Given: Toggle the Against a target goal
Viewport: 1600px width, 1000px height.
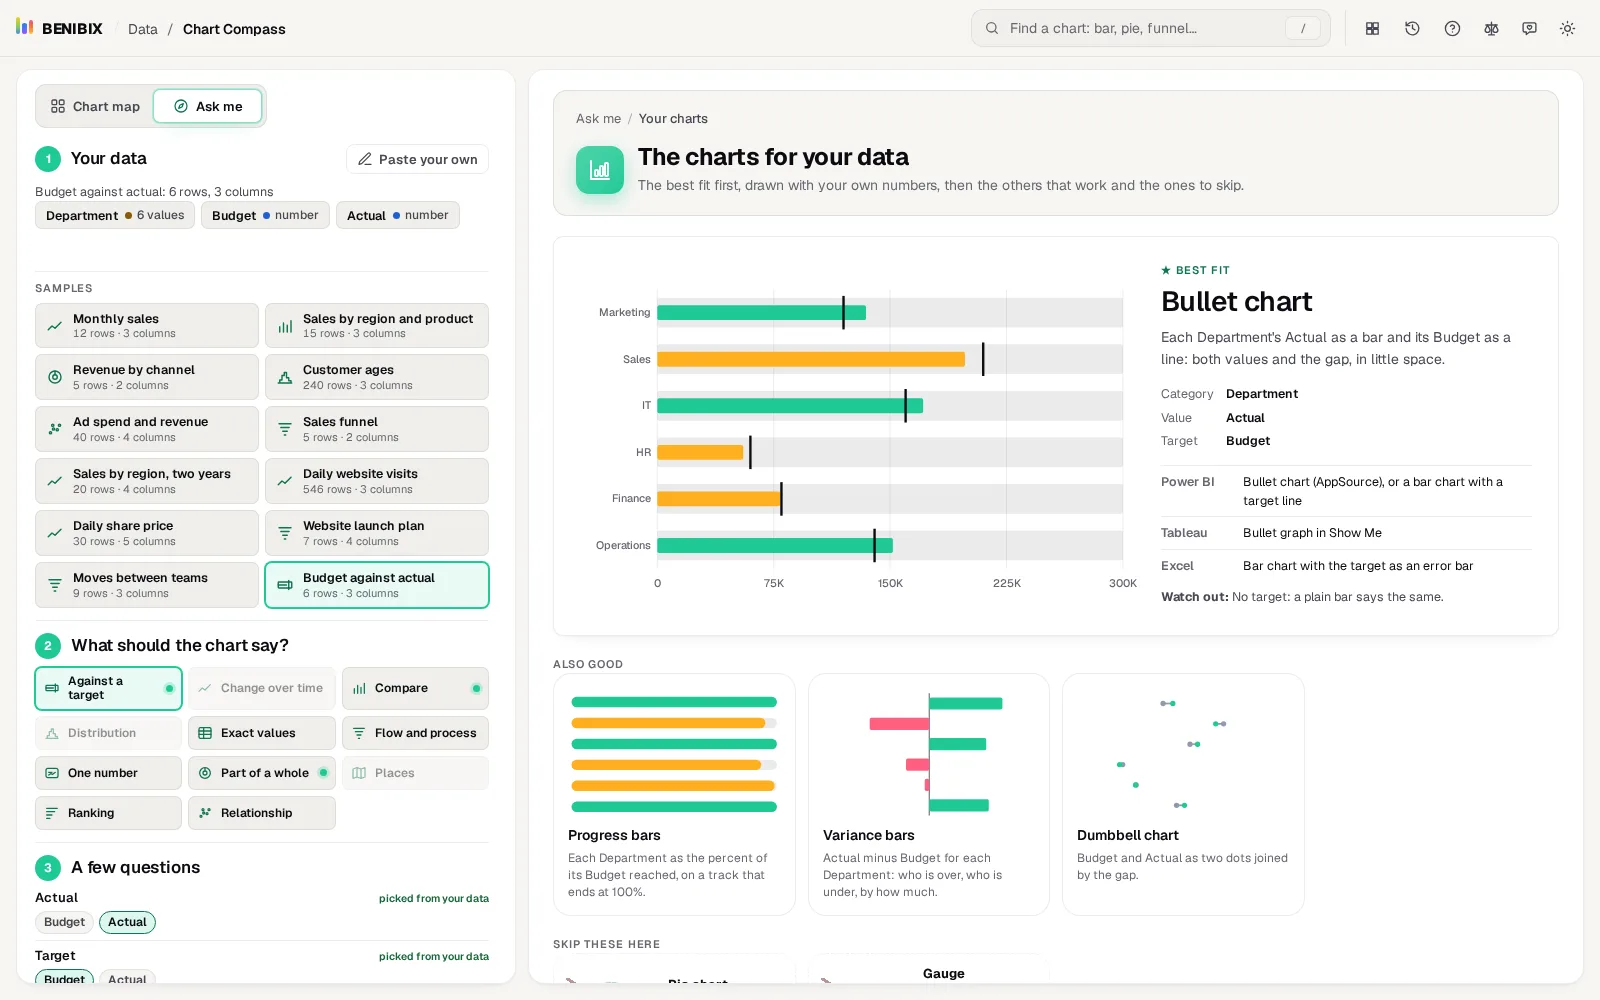Looking at the screenshot, I should (x=108, y=688).
